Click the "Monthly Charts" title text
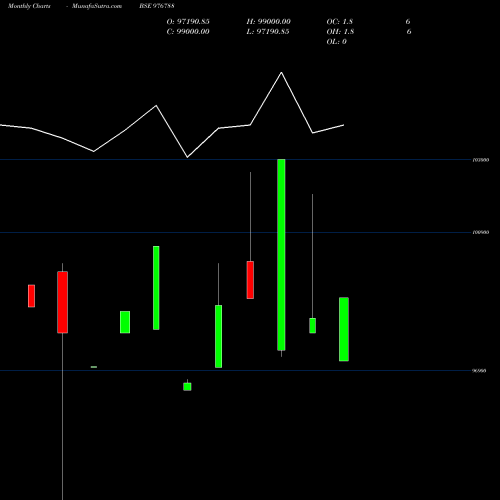The width and height of the screenshot is (500, 500). pyautogui.click(x=29, y=6)
